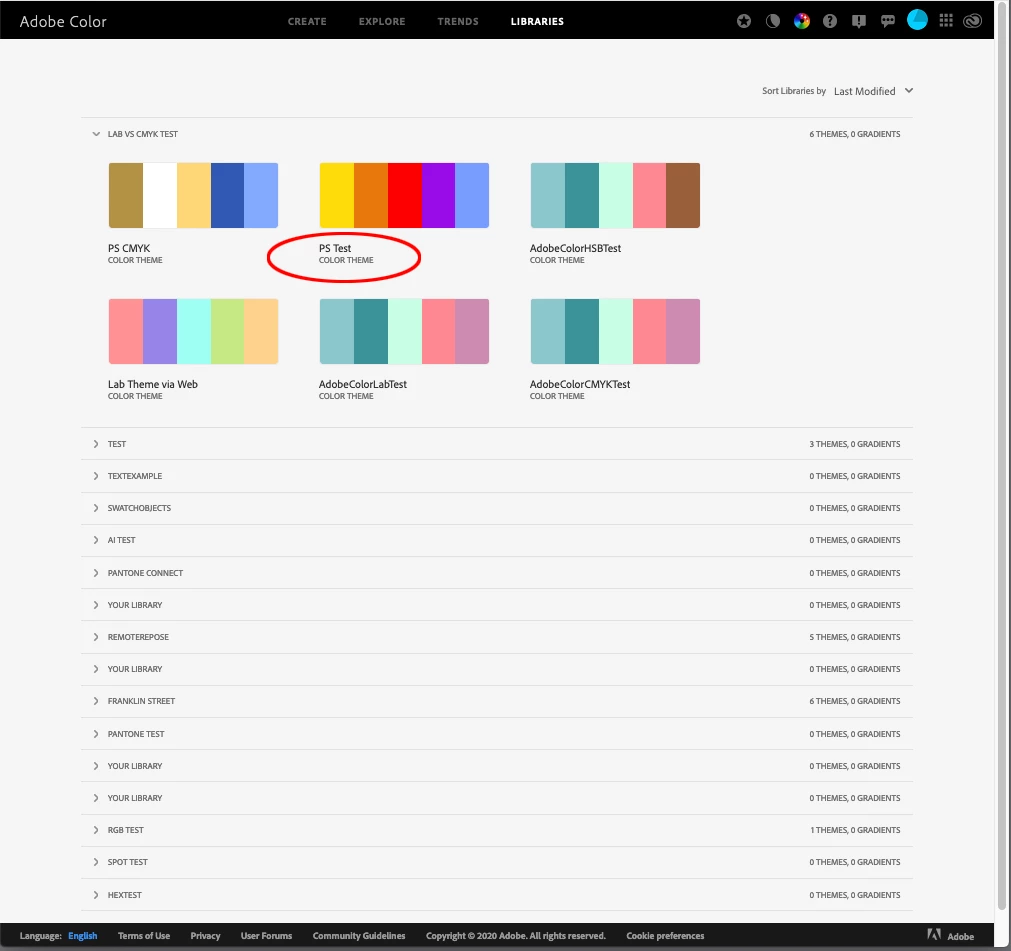Switch to the Trends tab
Viewport: 1011px width, 951px height.
tap(458, 21)
